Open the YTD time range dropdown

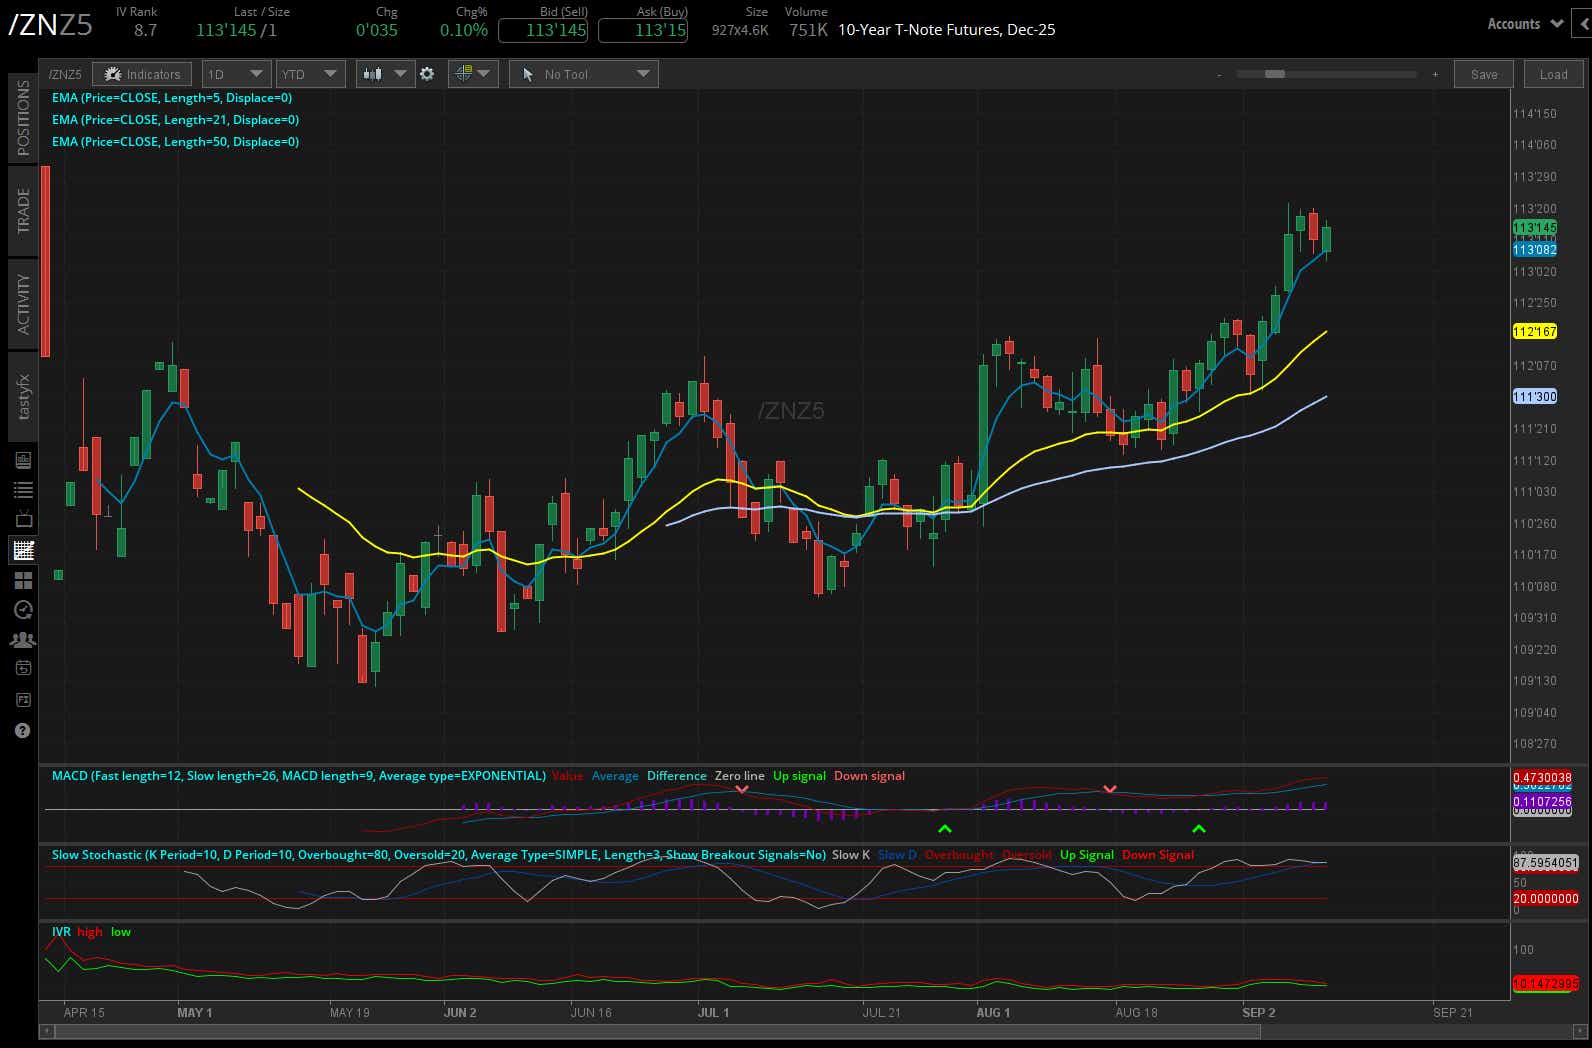pyautogui.click(x=311, y=74)
